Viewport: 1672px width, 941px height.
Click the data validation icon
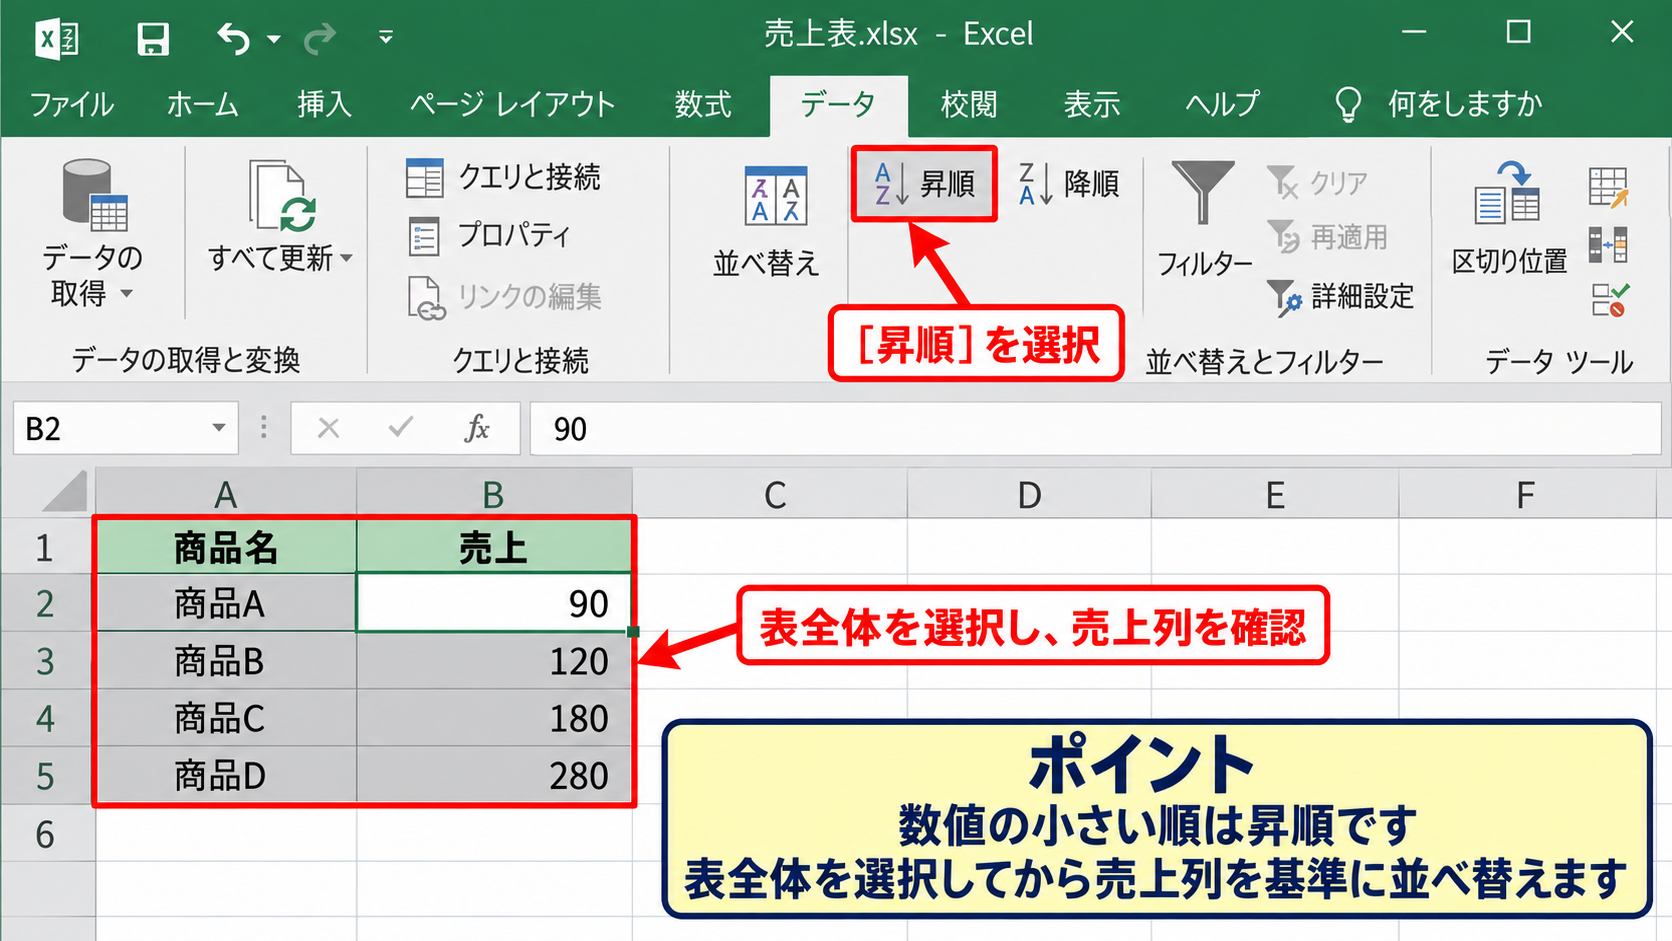[1610, 300]
